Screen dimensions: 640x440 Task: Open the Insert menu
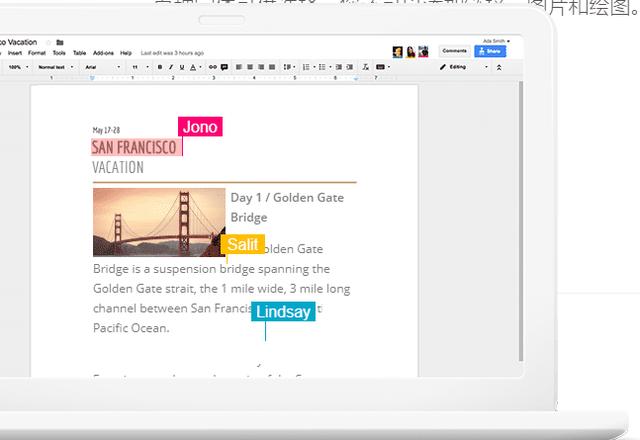coord(15,53)
